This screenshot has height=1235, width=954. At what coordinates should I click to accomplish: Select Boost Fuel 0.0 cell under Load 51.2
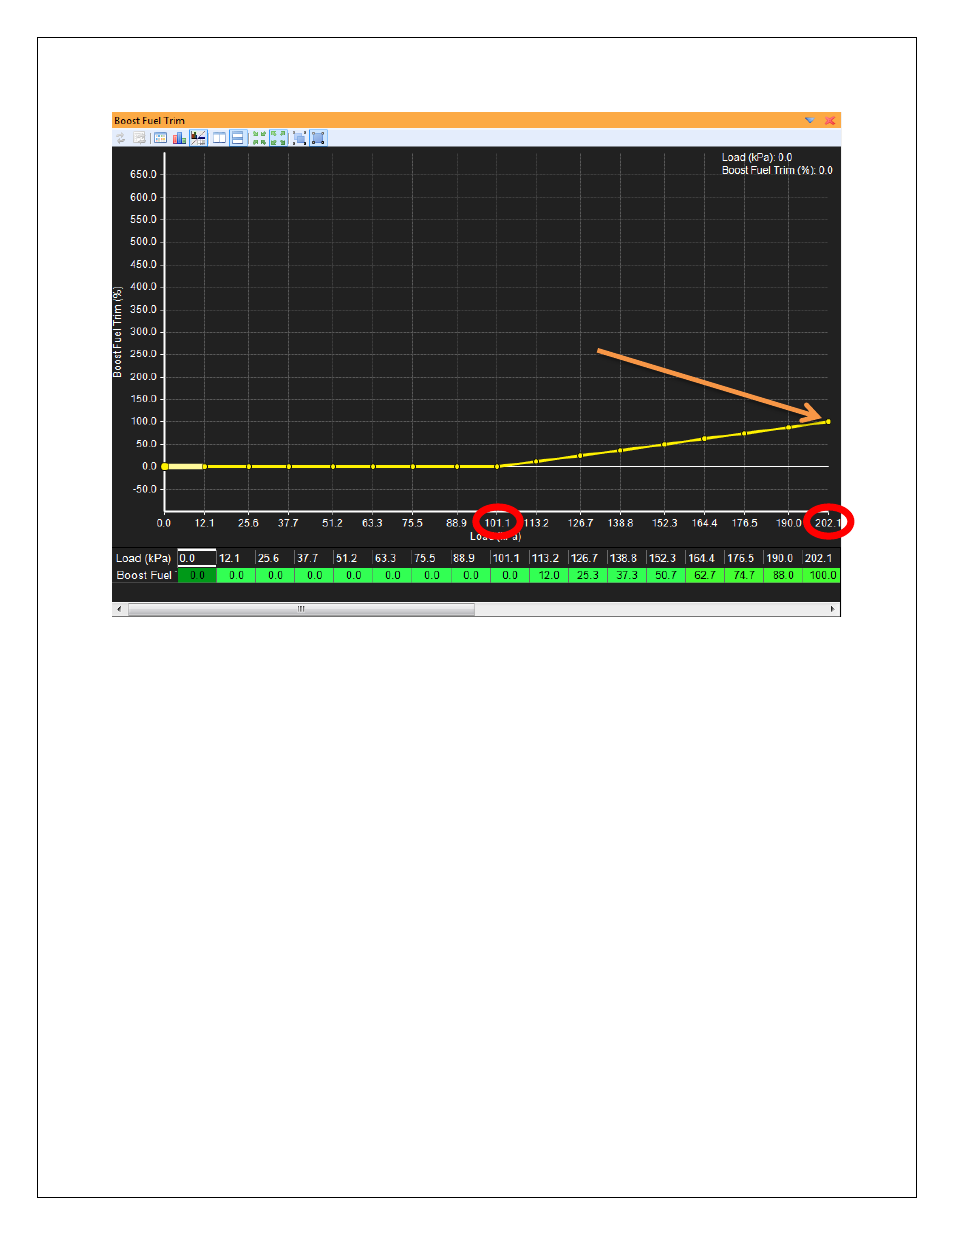tap(353, 575)
